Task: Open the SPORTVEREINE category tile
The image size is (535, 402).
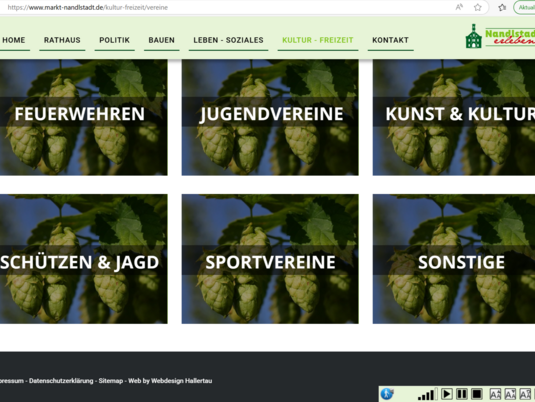Action: (x=270, y=259)
